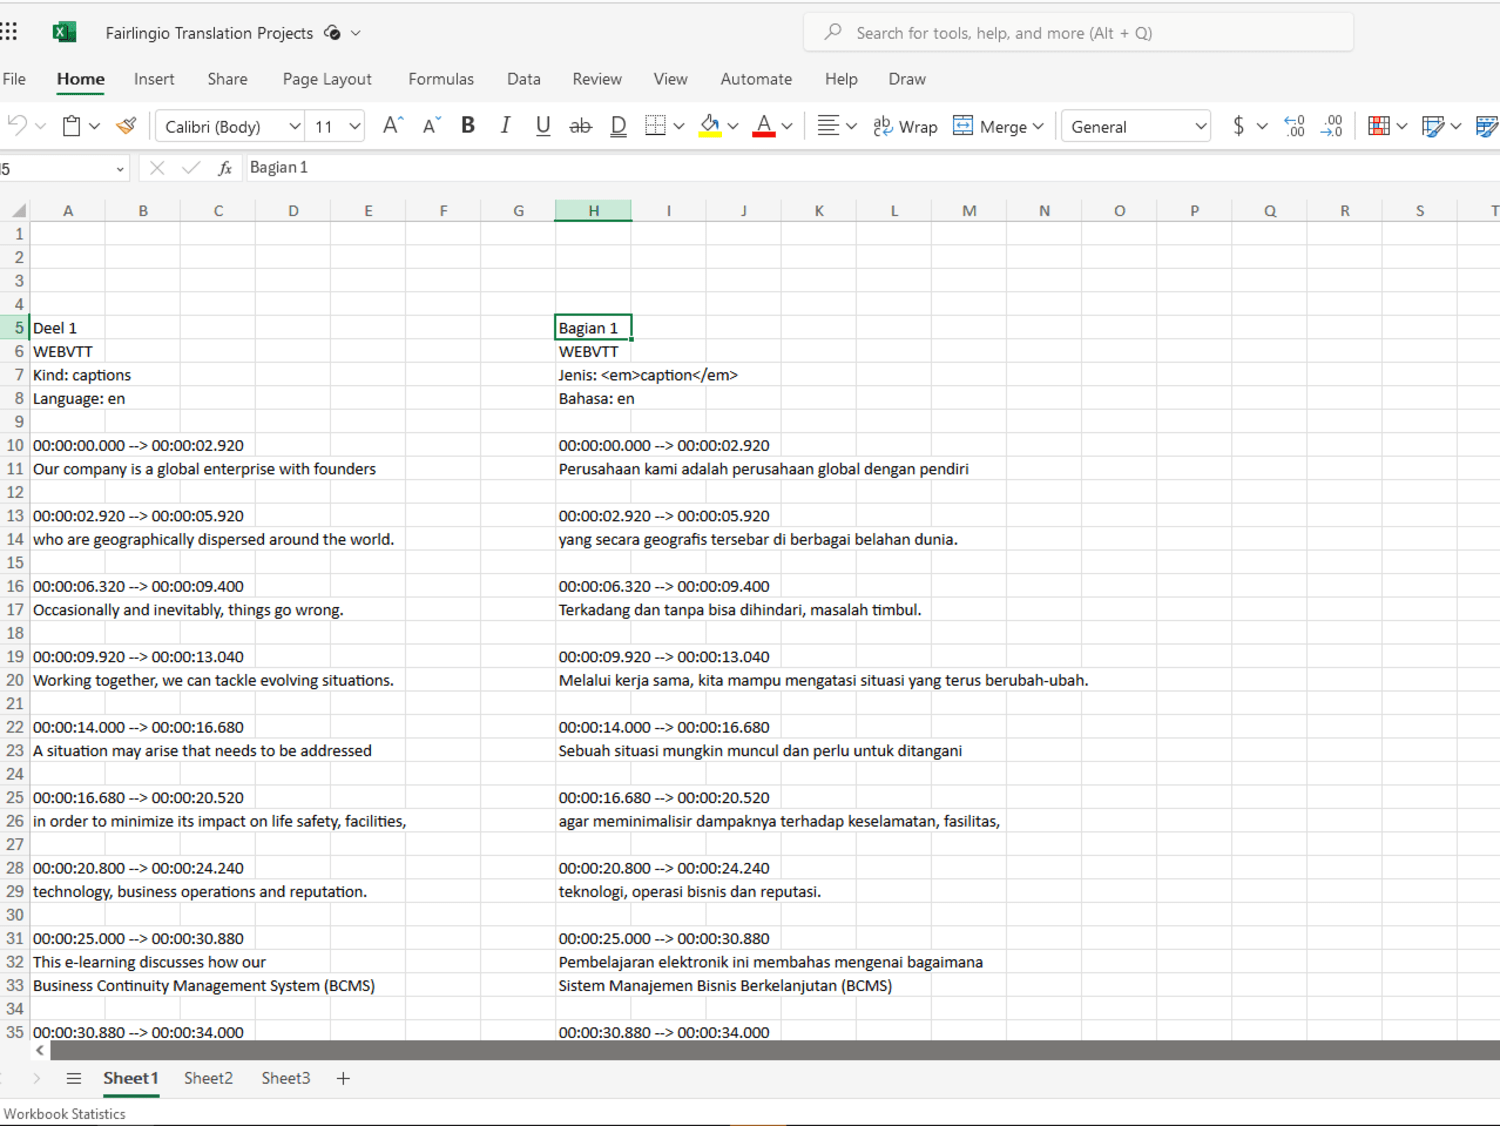The width and height of the screenshot is (1500, 1126).
Task: Switch to Sheet2 tab
Action: [208, 1078]
